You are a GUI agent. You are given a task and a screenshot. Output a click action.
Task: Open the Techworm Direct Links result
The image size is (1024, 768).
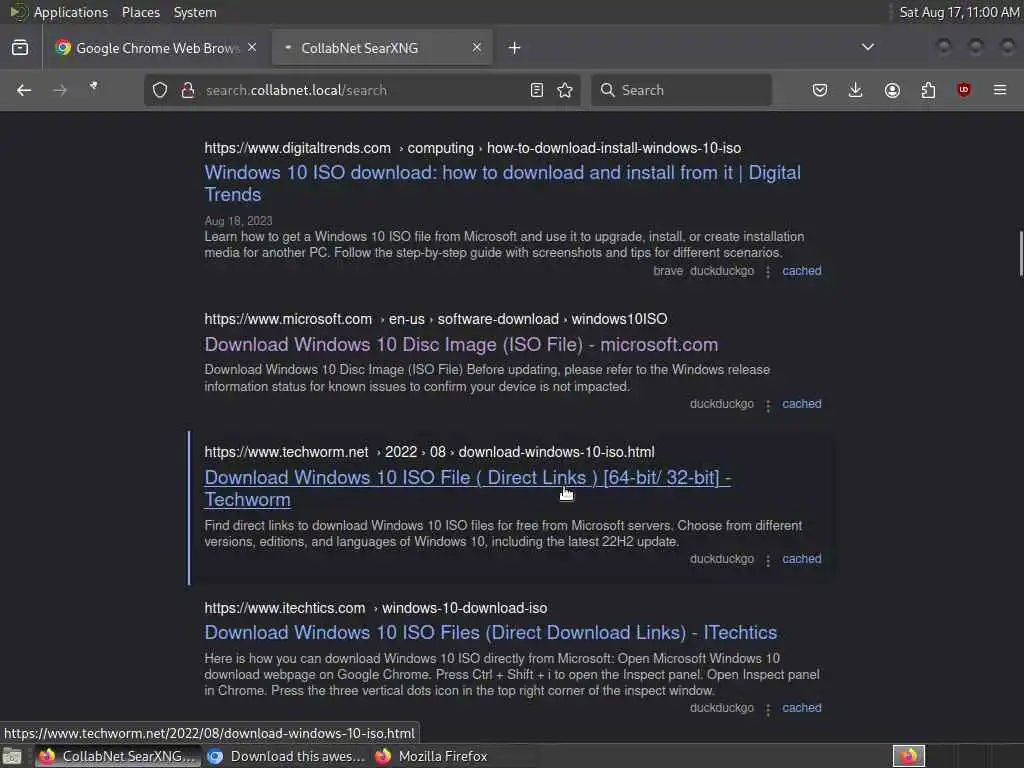click(468, 488)
